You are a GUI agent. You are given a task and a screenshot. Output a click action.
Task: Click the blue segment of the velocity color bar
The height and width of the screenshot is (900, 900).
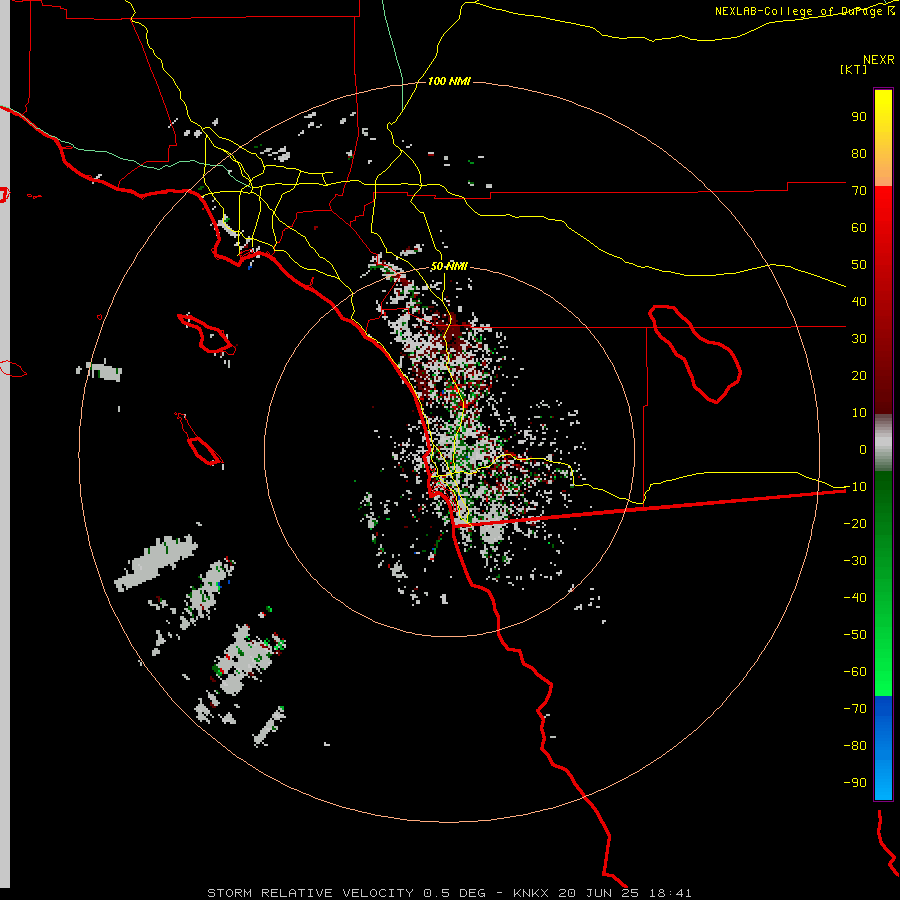pos(883,748)
